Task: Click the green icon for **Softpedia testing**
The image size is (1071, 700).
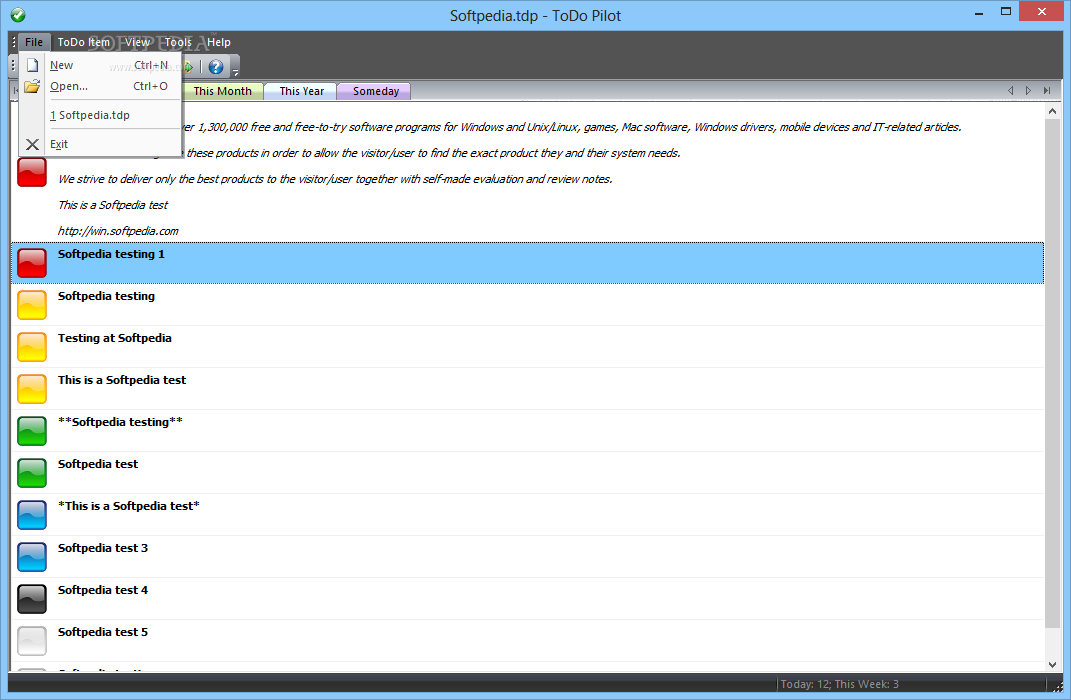Action: 32,431
